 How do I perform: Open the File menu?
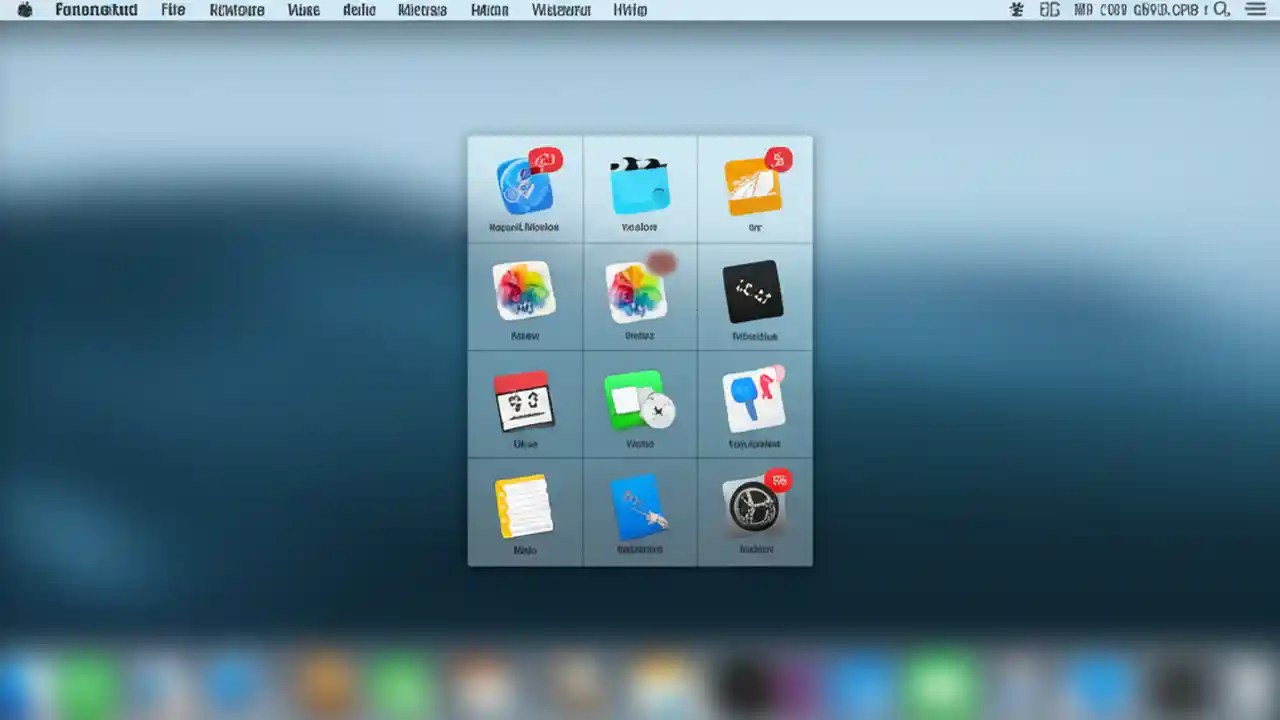point(172,10)
